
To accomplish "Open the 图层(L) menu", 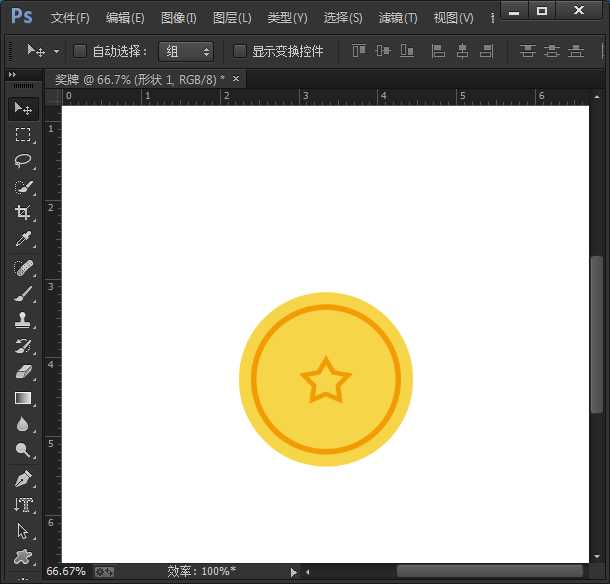I will [232, 18].
